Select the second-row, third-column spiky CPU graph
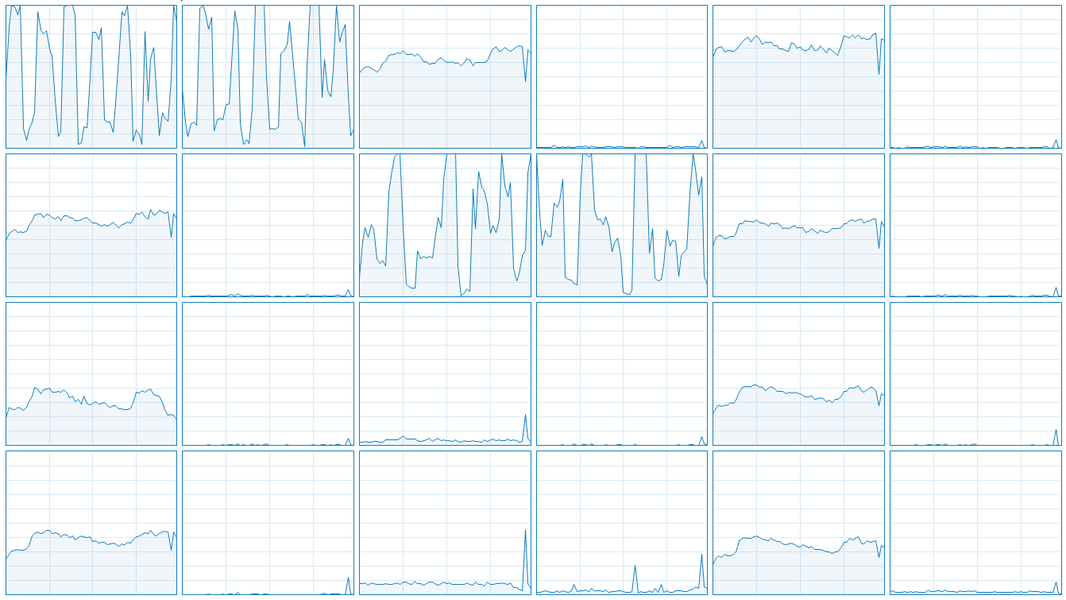 445,225
